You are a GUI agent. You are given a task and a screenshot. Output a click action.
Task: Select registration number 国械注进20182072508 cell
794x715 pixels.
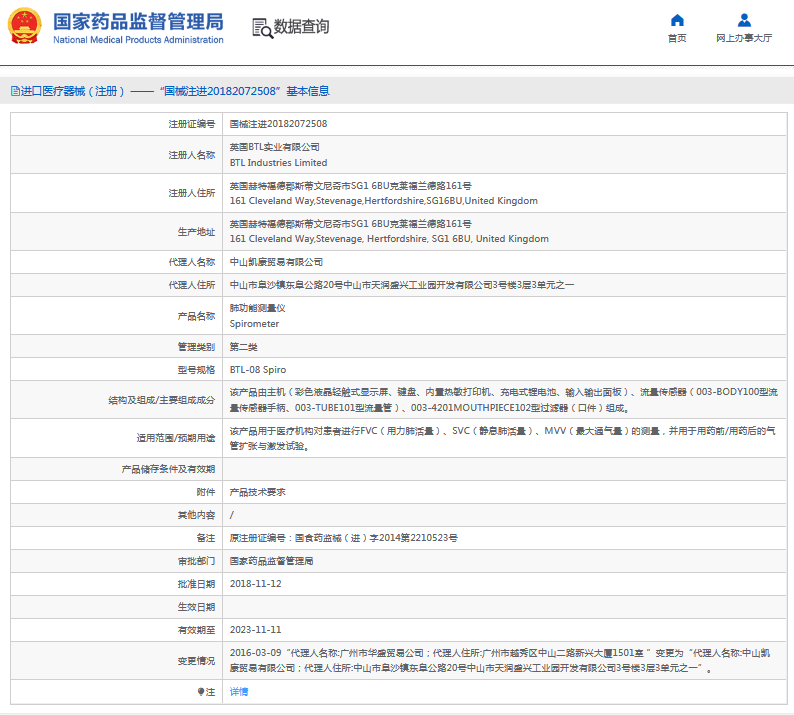coord(279,124)
